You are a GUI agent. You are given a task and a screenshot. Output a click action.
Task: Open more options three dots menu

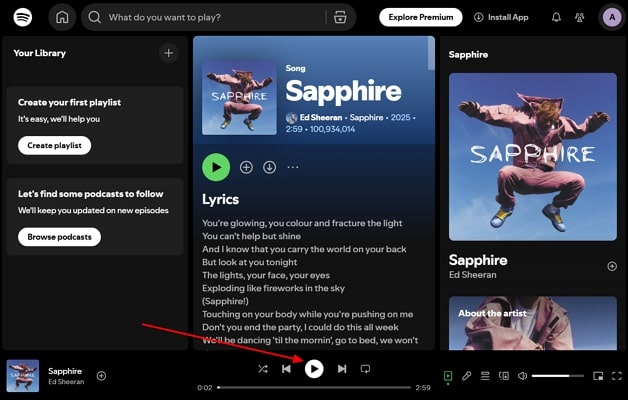293,167
